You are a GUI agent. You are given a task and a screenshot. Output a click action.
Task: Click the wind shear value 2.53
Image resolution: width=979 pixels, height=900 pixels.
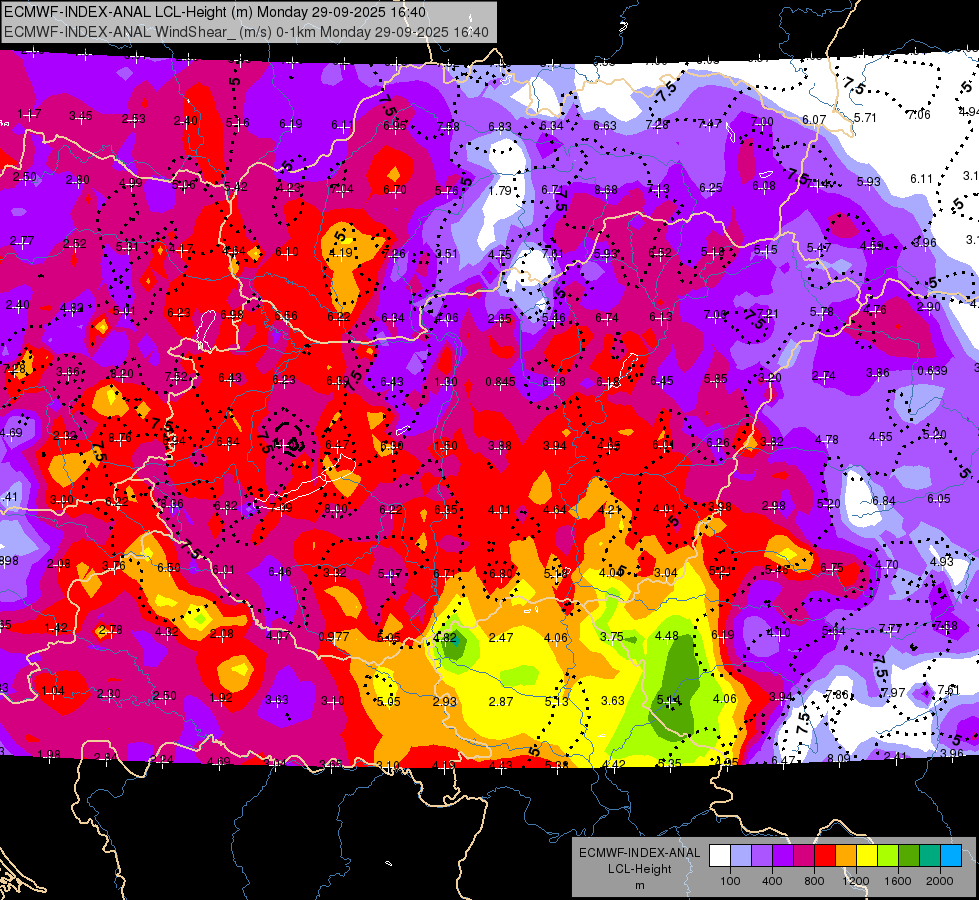click(x=133, y=119)
